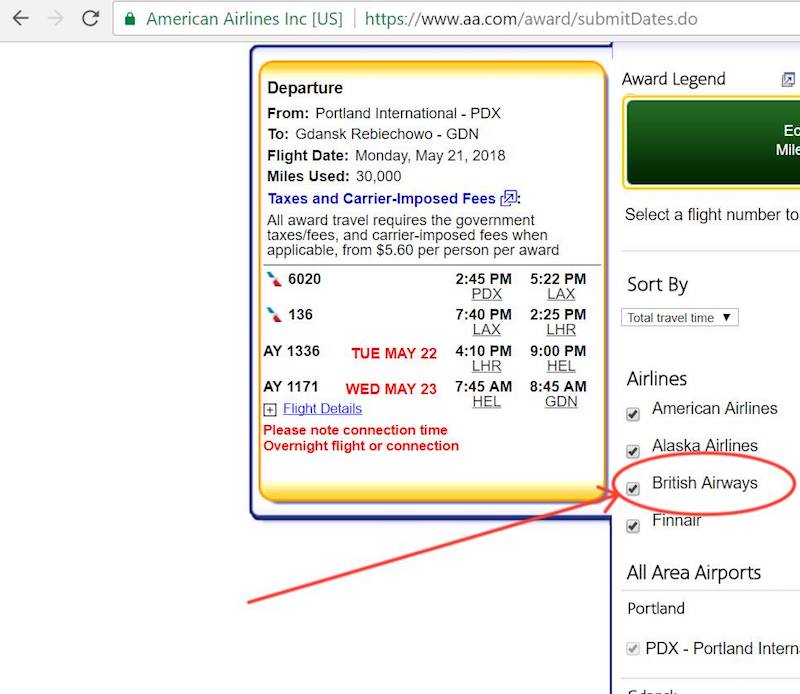The width and height of the screenshot is (800, 694).
Task: Click the LHR airport link under 4:10 PM
Action: point(486,366)
